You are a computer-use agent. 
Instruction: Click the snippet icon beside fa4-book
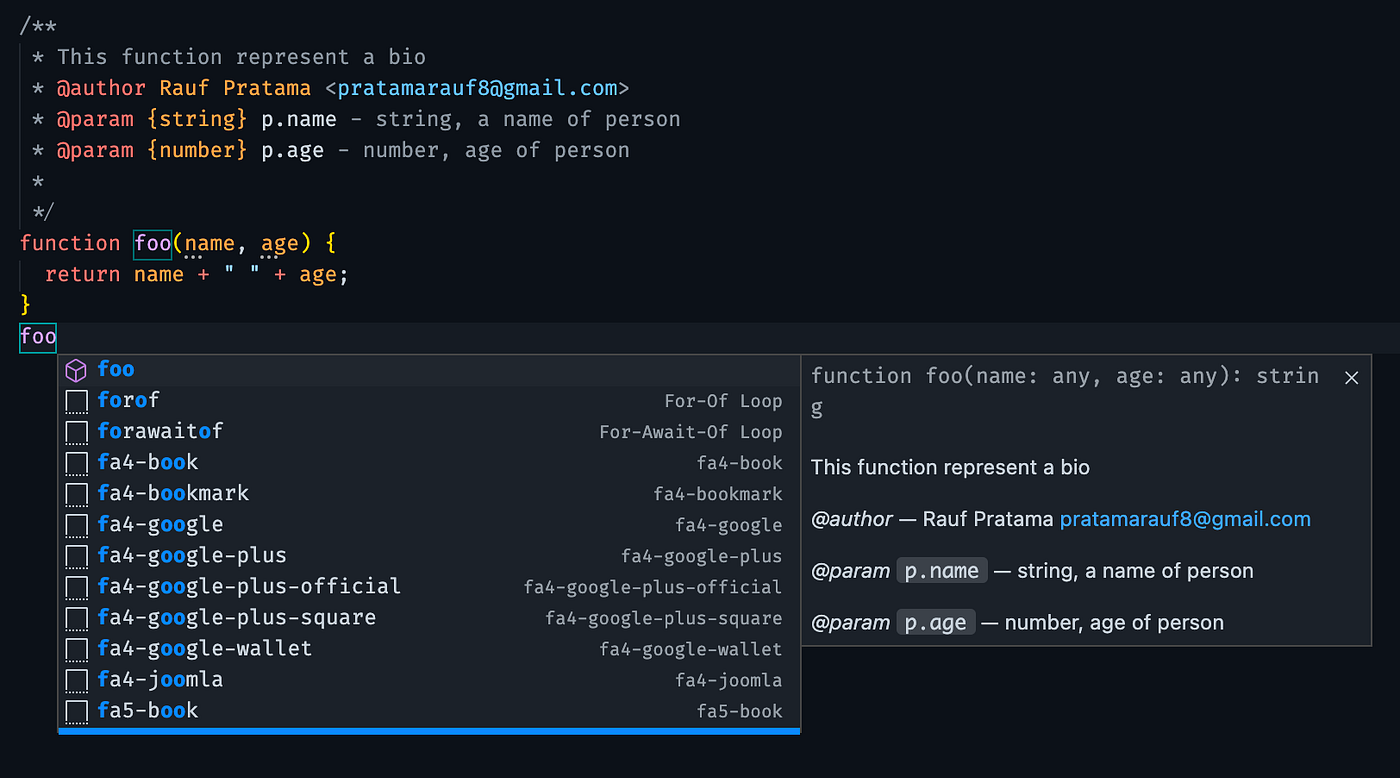[x=76, y=462]
